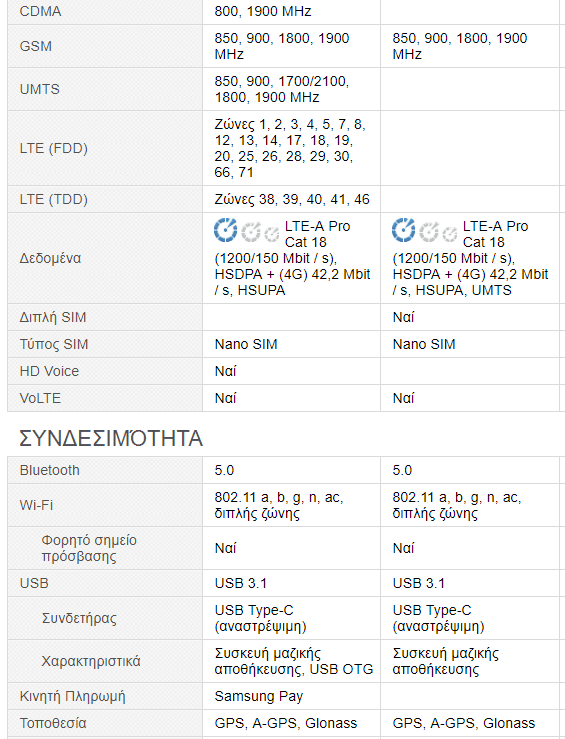Image resolution: width=565 pixels, height=739 pixels.
Task: Click the Διπλή SIM row label
Action: point(53,317)
